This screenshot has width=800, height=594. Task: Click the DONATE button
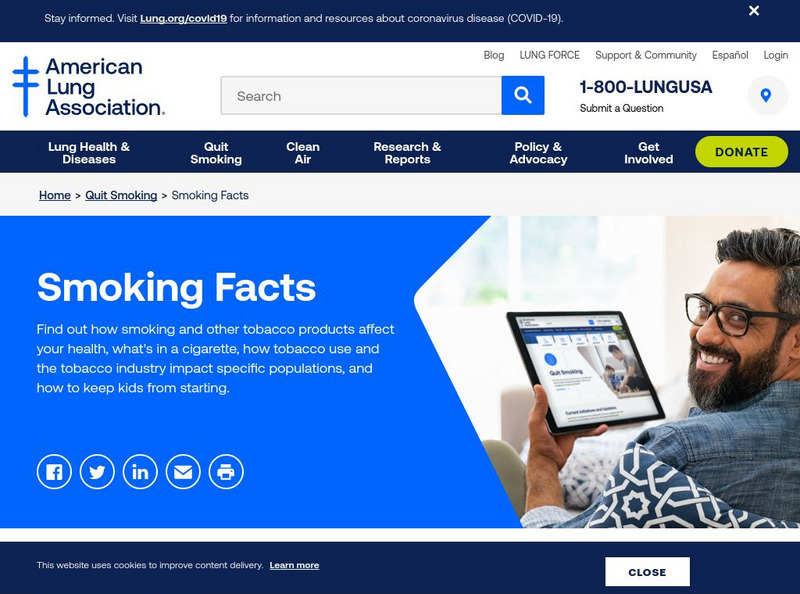click(x=741, y=152)
